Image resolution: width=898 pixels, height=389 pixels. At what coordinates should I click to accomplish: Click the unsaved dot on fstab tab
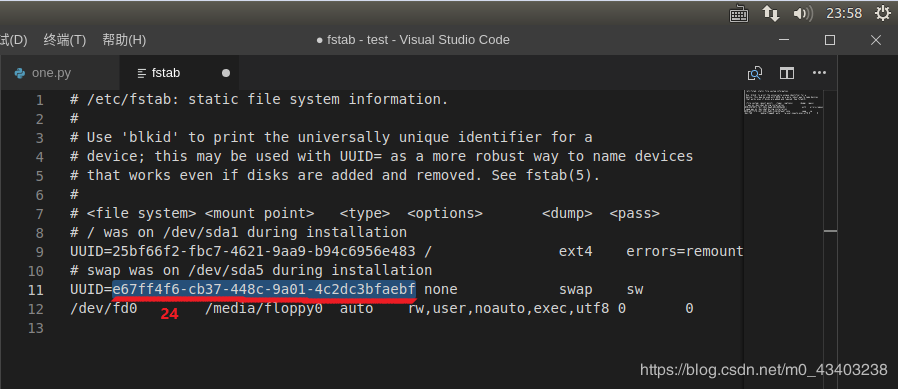(226, 73)
